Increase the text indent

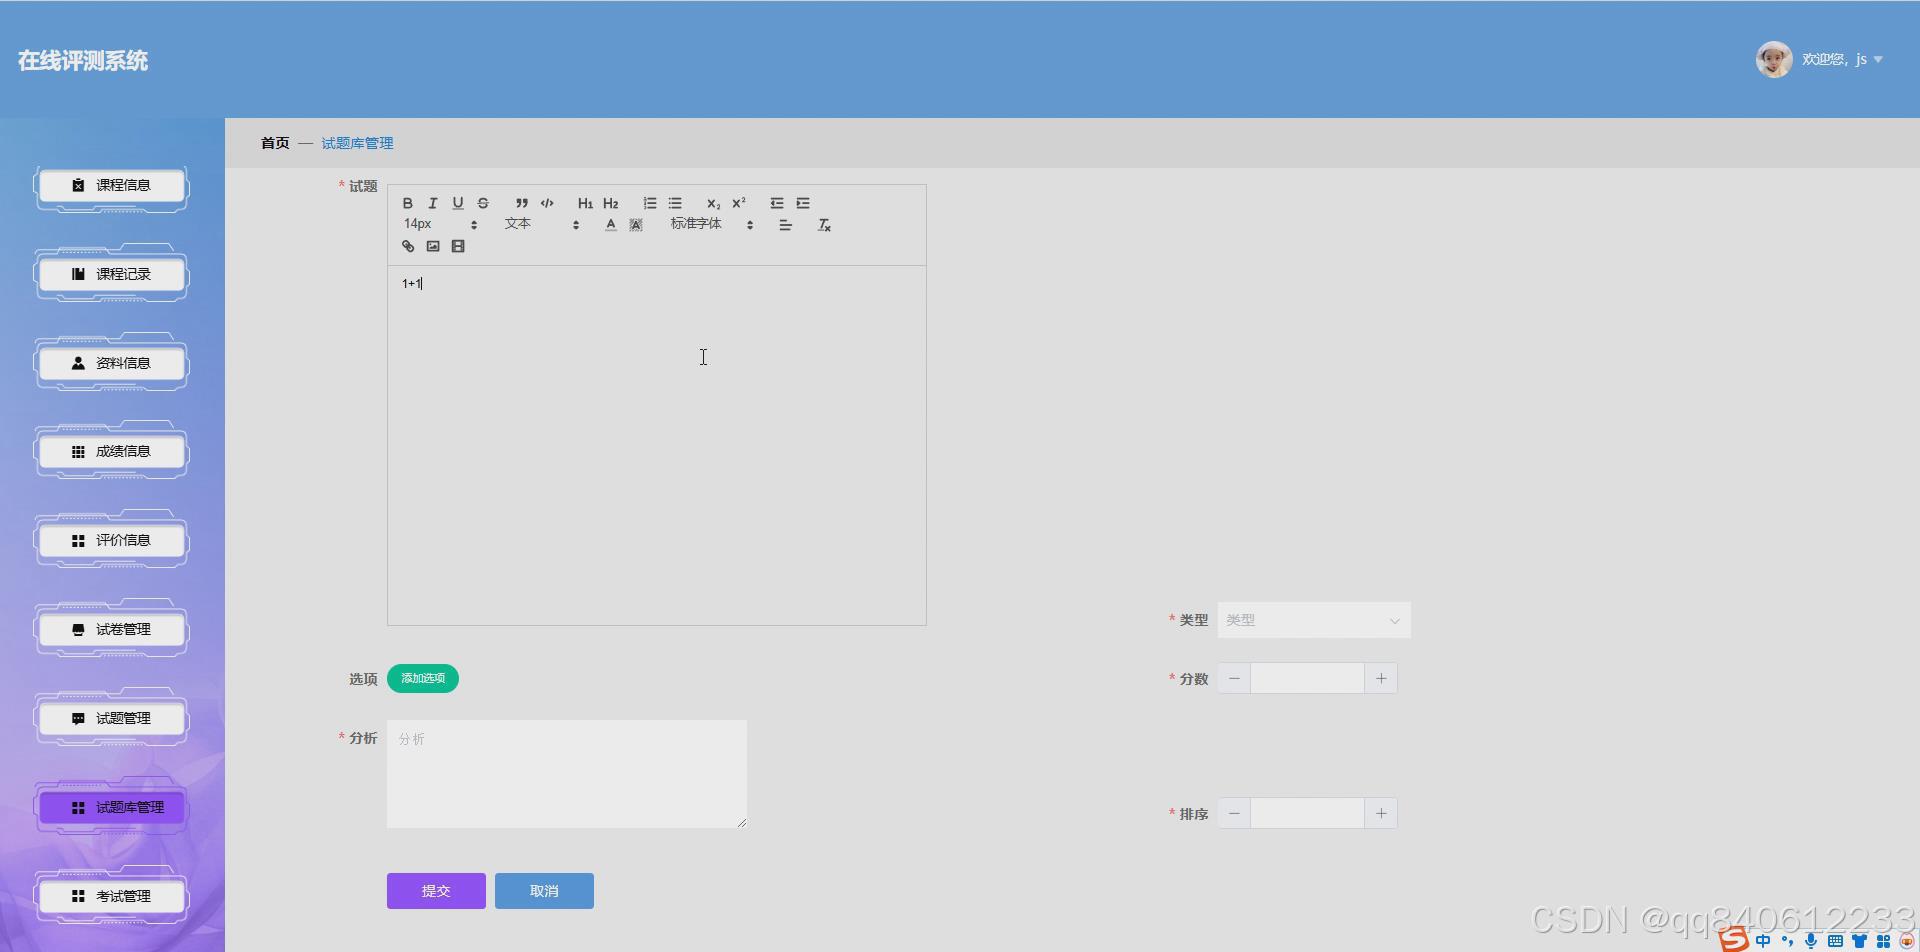point(803,203)
